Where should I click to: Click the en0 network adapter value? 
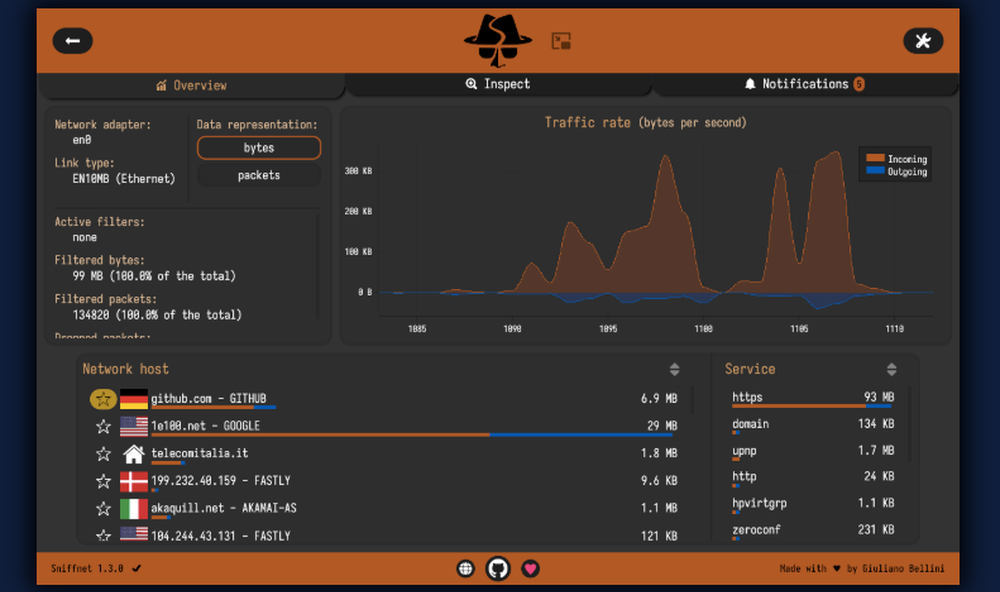82,140
